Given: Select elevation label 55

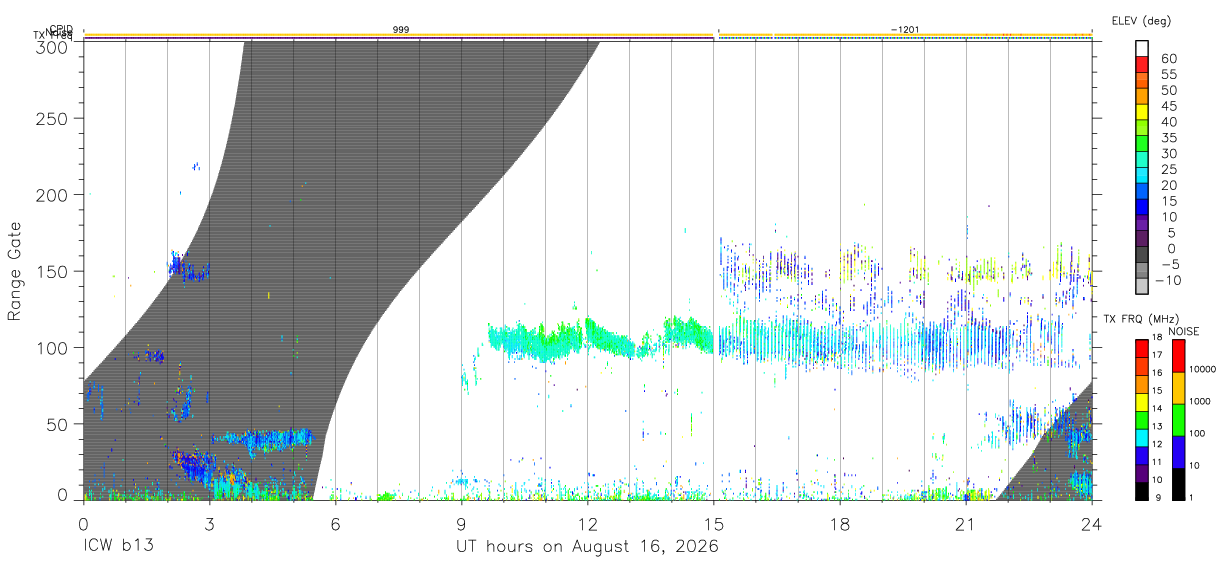Looking at the screenshot, I should (x=1167, y=74).
